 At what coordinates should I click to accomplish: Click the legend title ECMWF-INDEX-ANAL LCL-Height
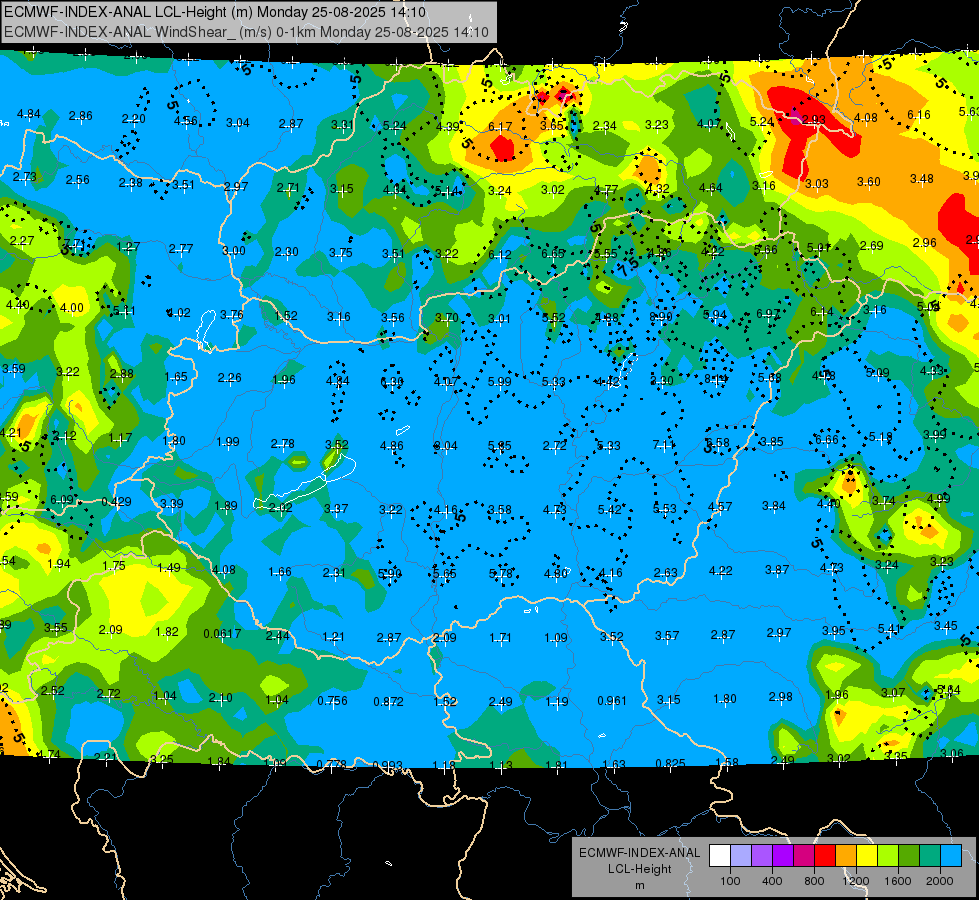(640, 861)
